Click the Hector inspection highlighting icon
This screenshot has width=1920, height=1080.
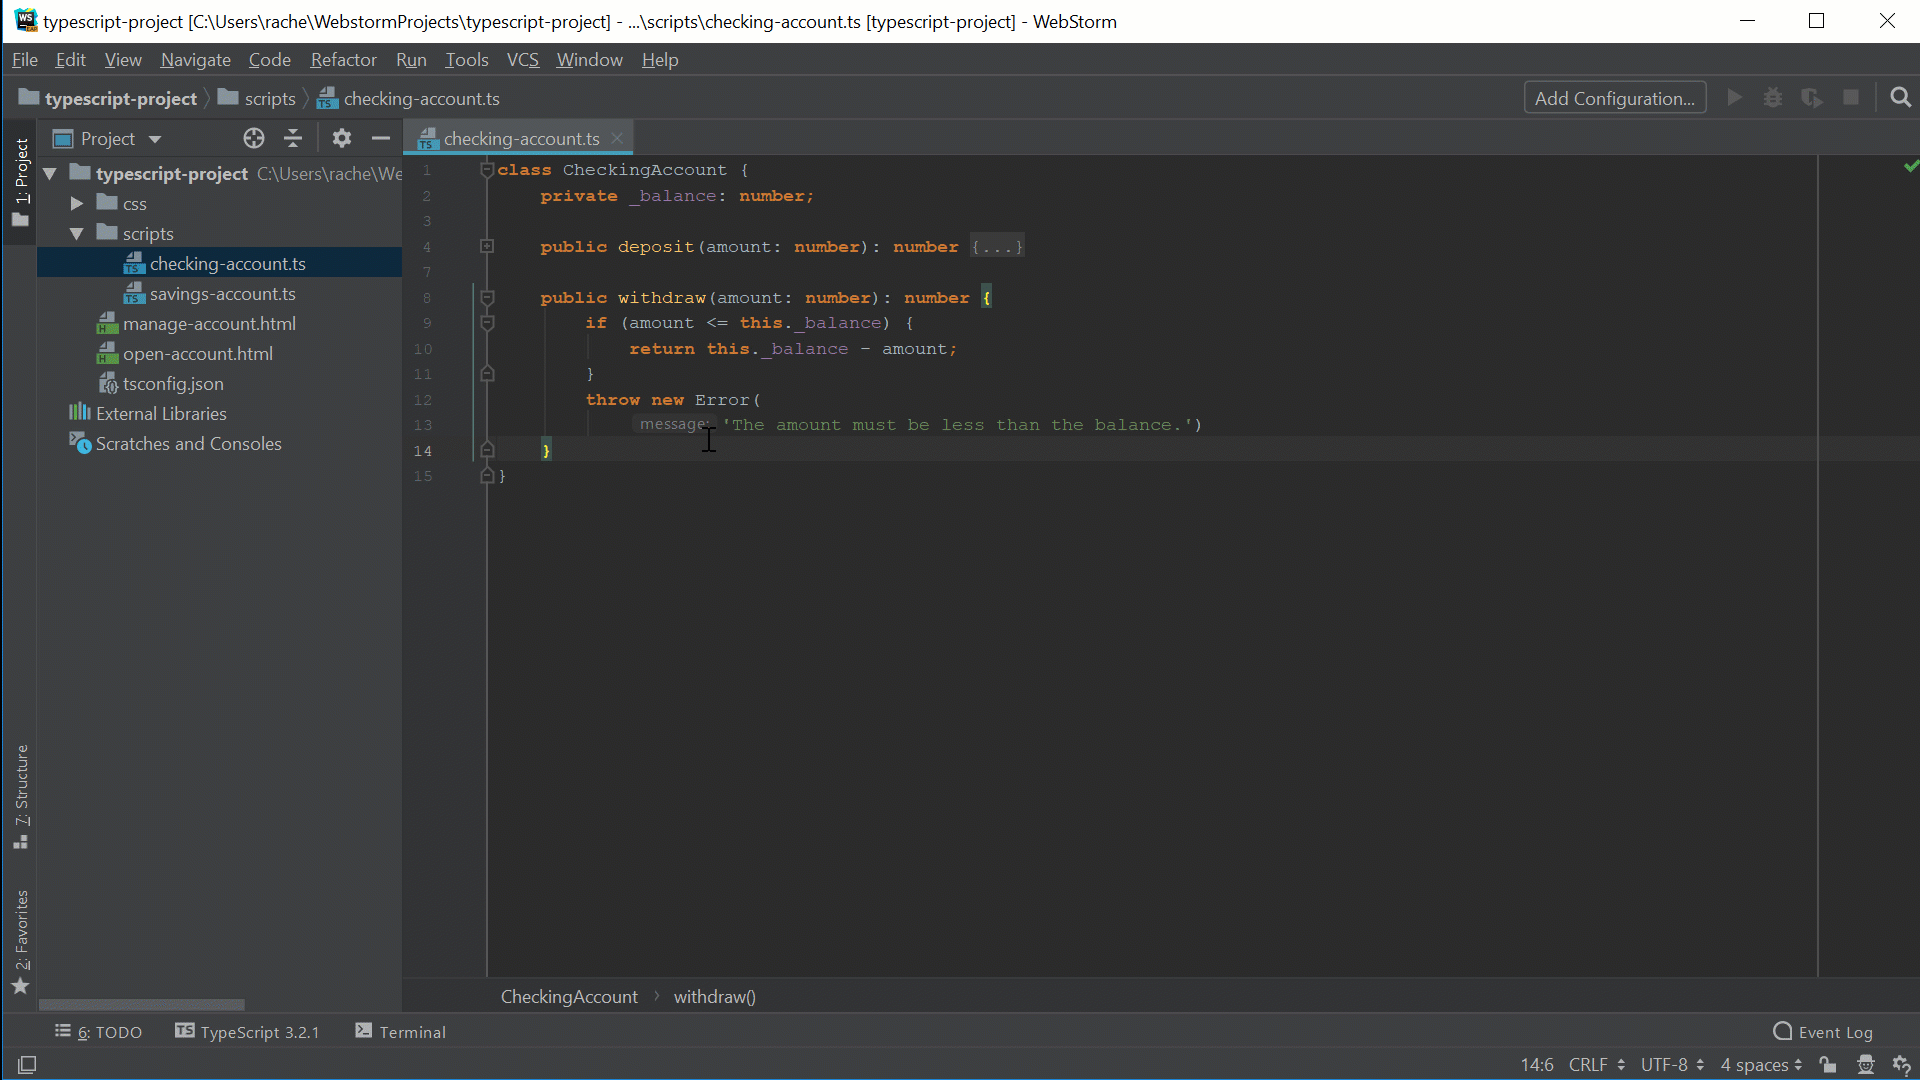point(1867,1064)
